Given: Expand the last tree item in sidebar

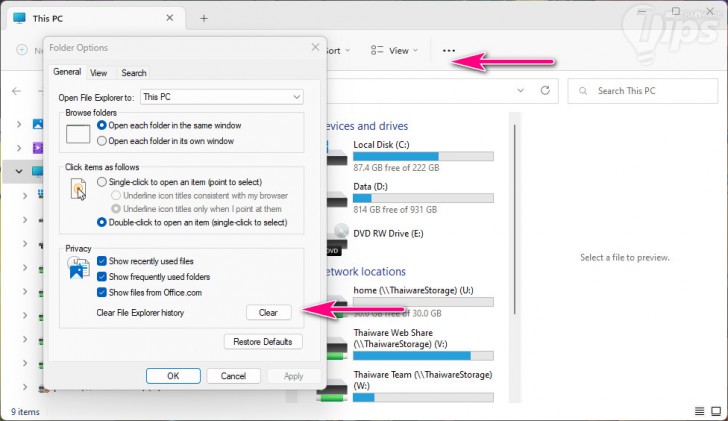Looking at the screenshot, I should point(25,387).
